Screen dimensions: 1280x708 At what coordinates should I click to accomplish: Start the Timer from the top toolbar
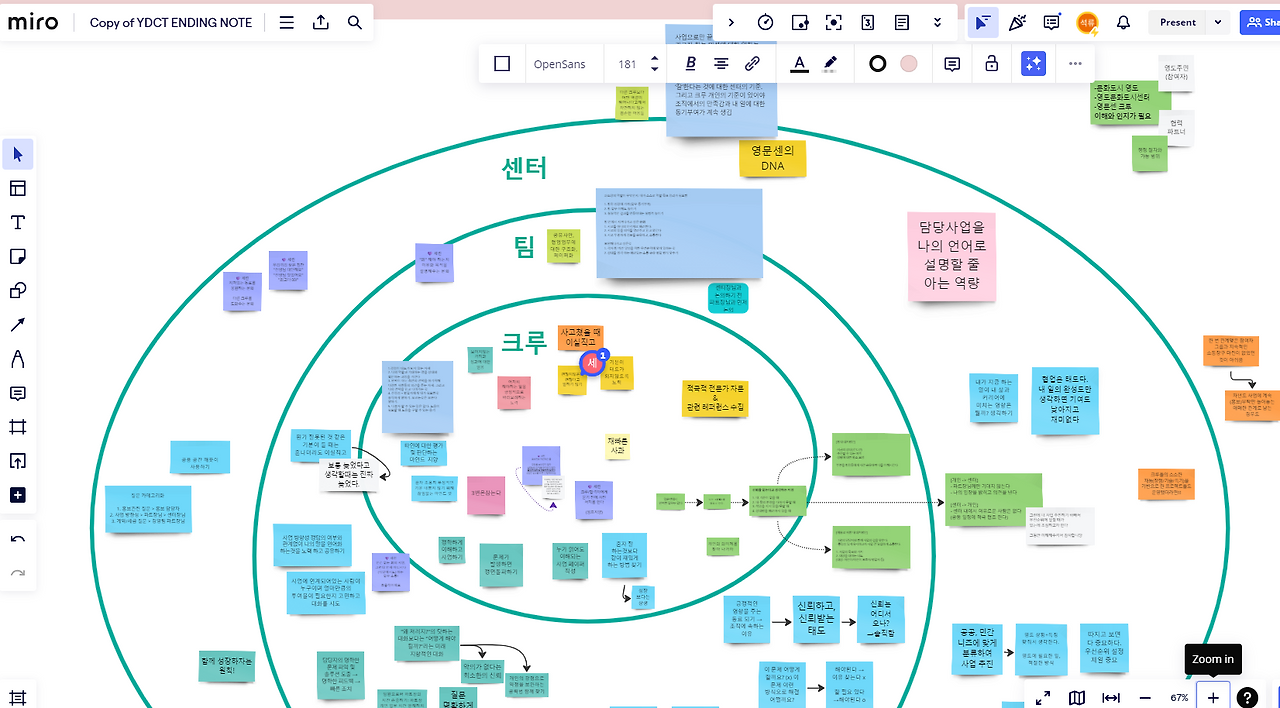point(766,21)
